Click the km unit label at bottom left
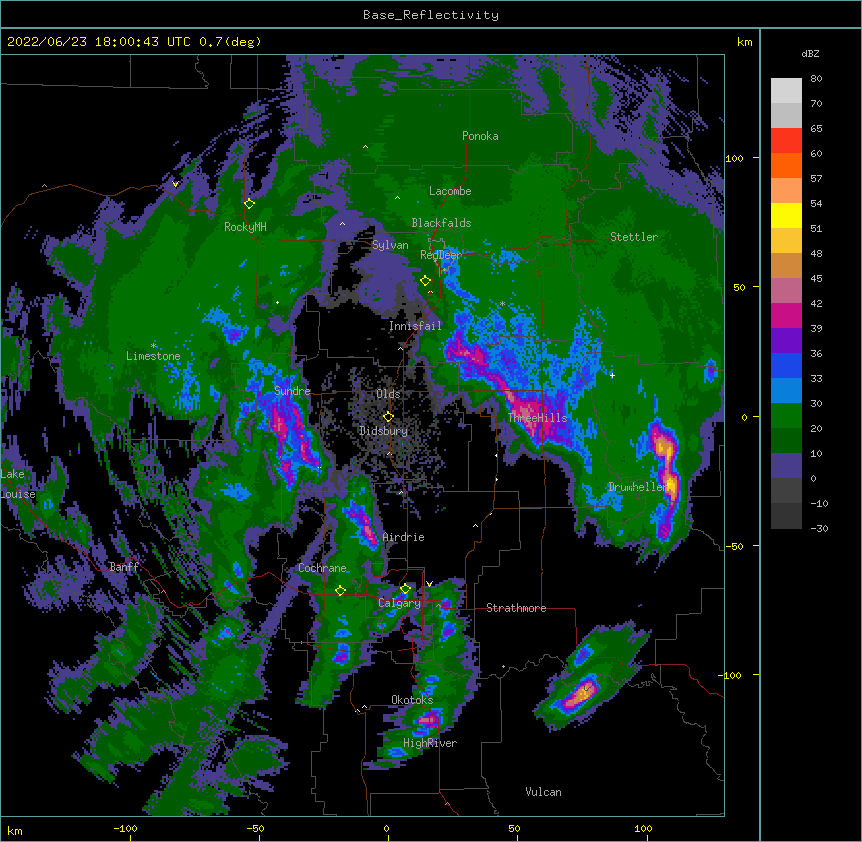This screenshot has width=862, height=842. coord(15,831)
